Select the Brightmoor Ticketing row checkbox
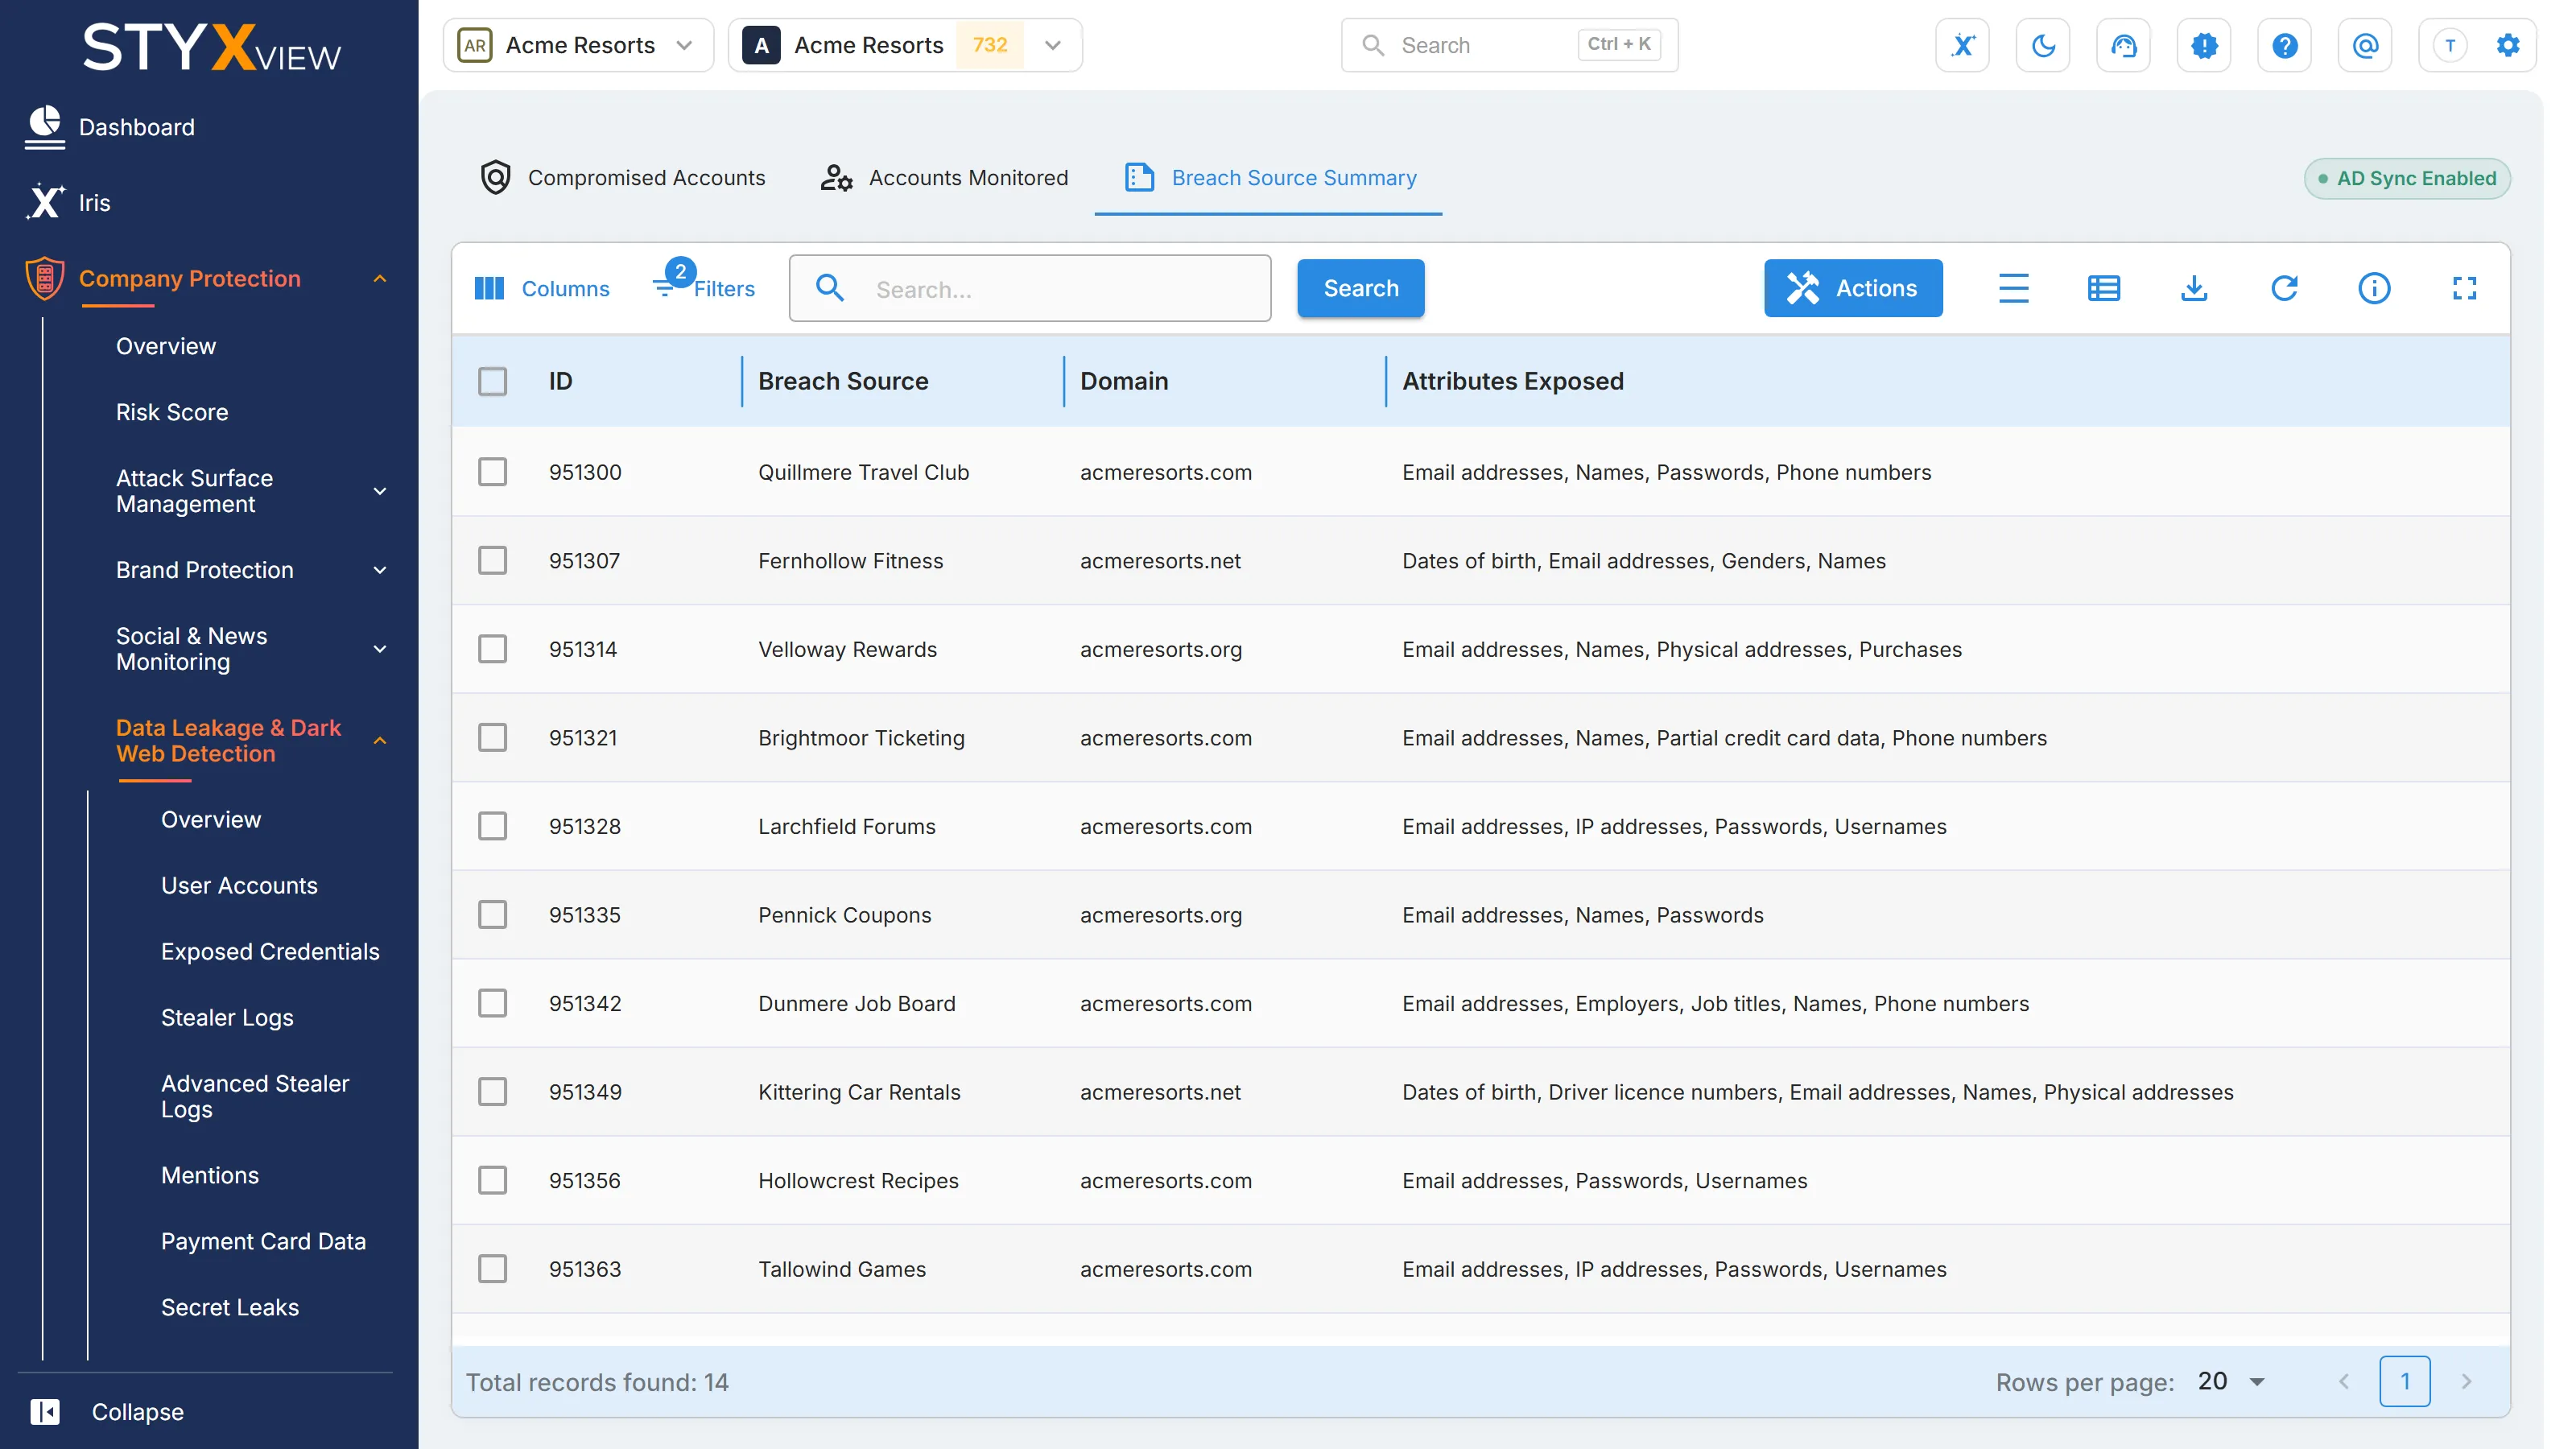 click(x=492, y=737)
